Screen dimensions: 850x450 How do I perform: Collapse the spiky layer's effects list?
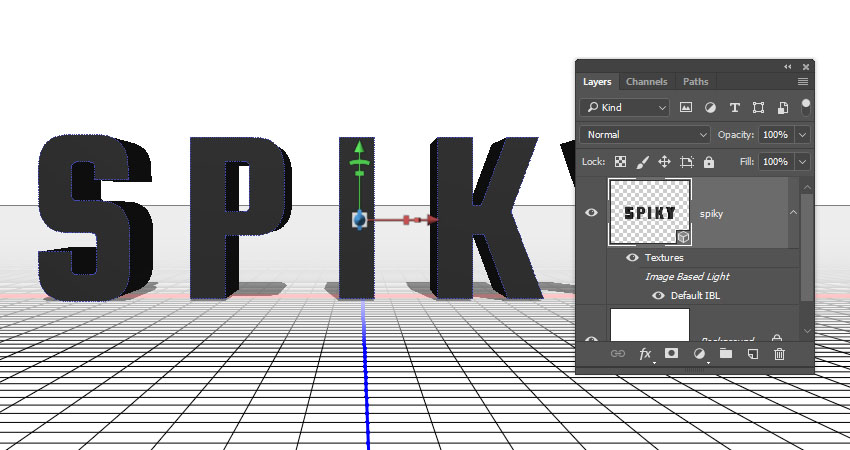click(793, 213)
